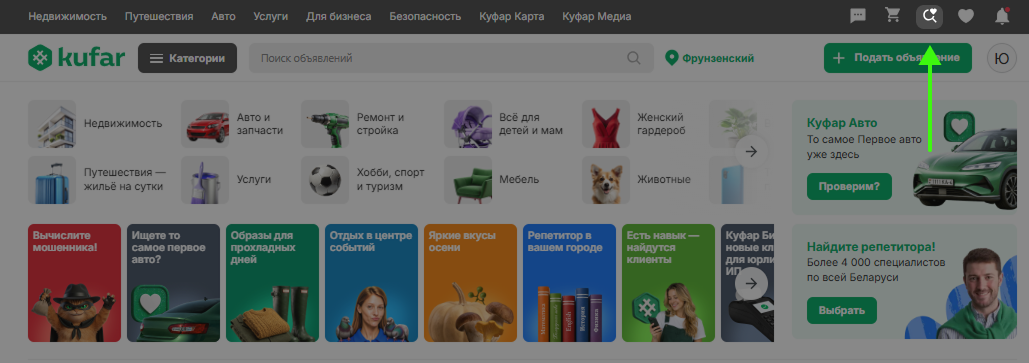1029x363 pixels.
Task: Open Услуги in top menu
Action: coord(270,16)
